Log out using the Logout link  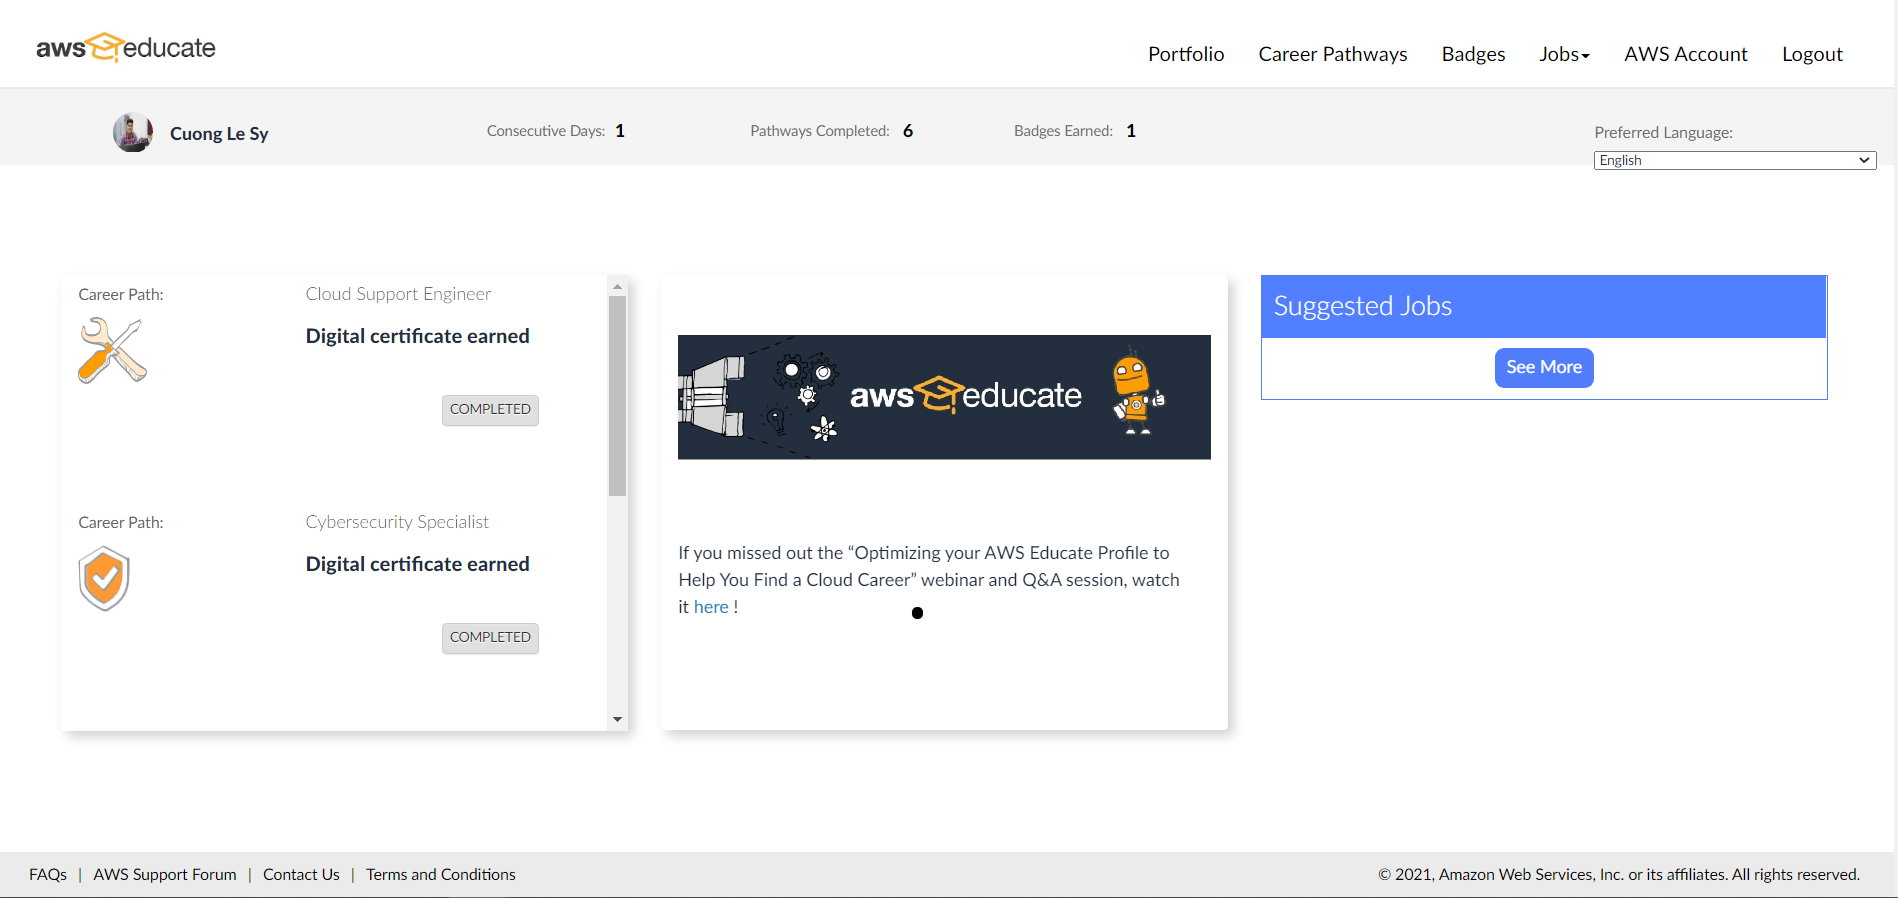[1812, 54]
